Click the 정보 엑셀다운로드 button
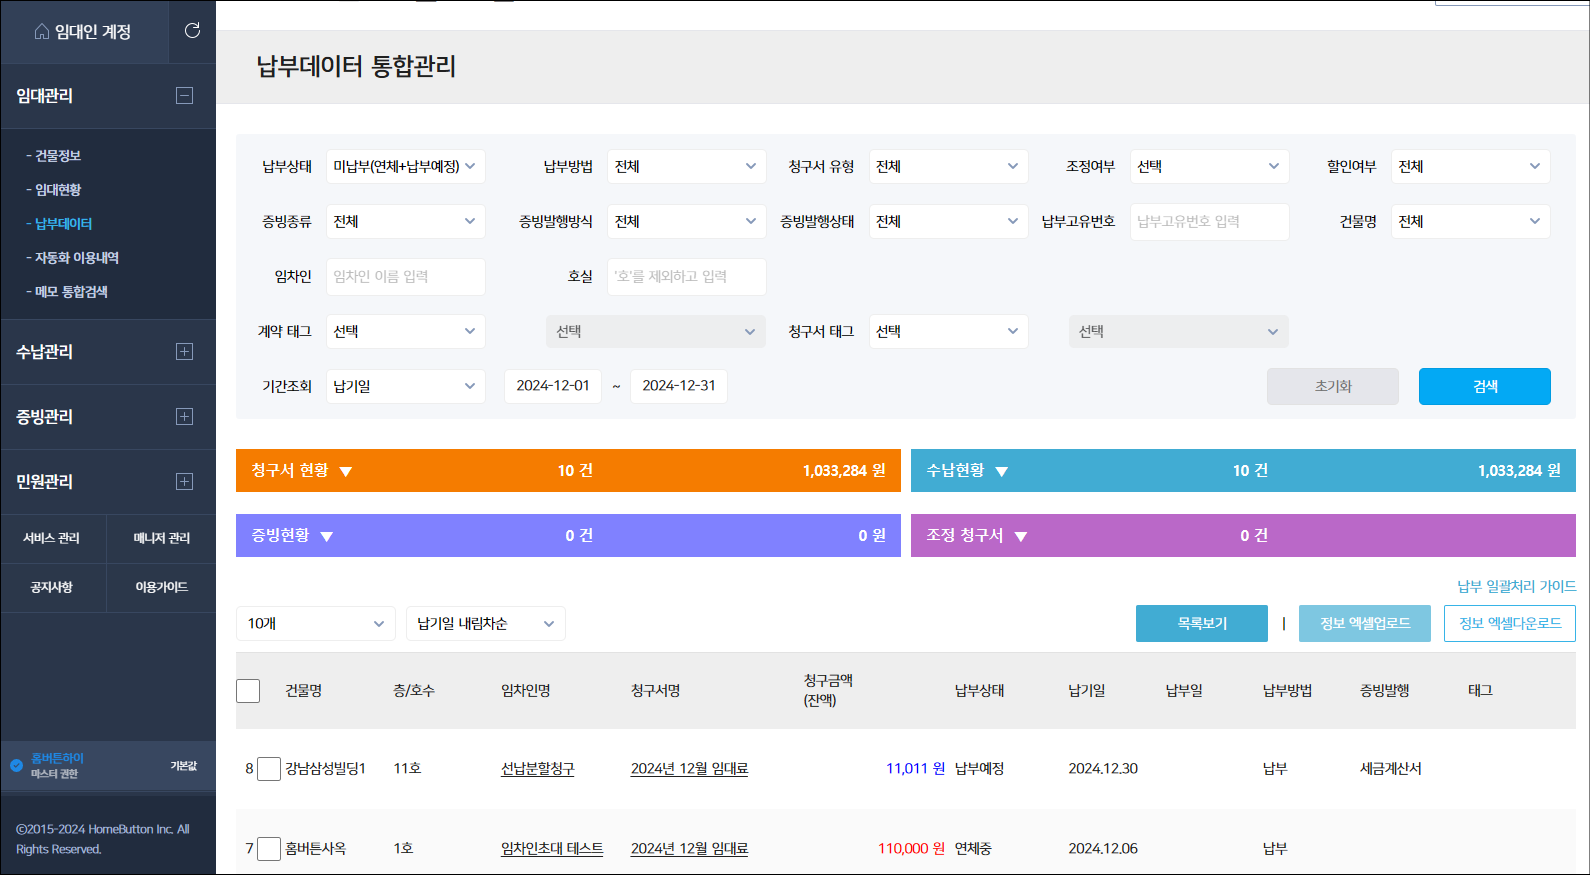Image resolution: width=1590 pixels, height=875 pixels. [x=1509, y=624]
